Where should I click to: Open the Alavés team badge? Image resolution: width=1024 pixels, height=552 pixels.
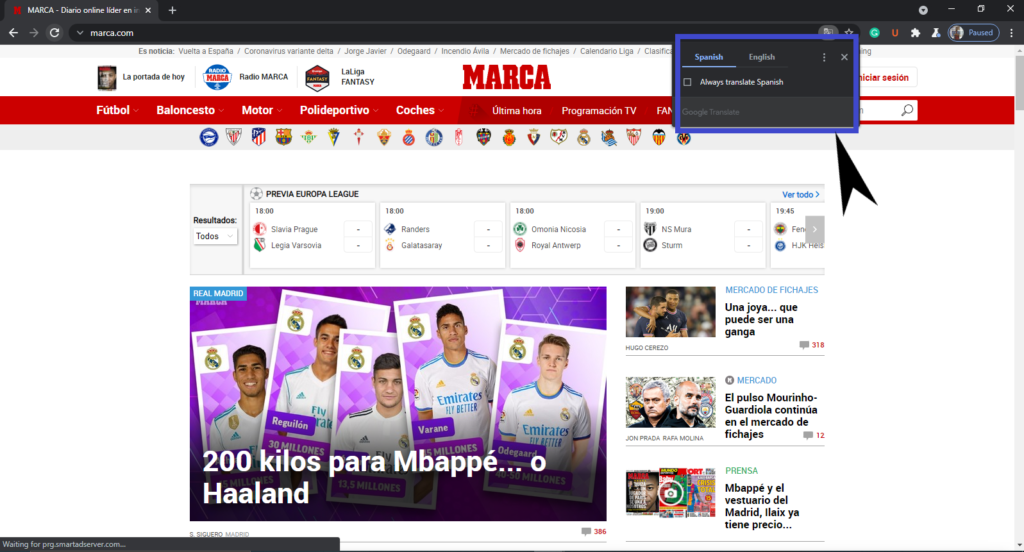(209, 137)
